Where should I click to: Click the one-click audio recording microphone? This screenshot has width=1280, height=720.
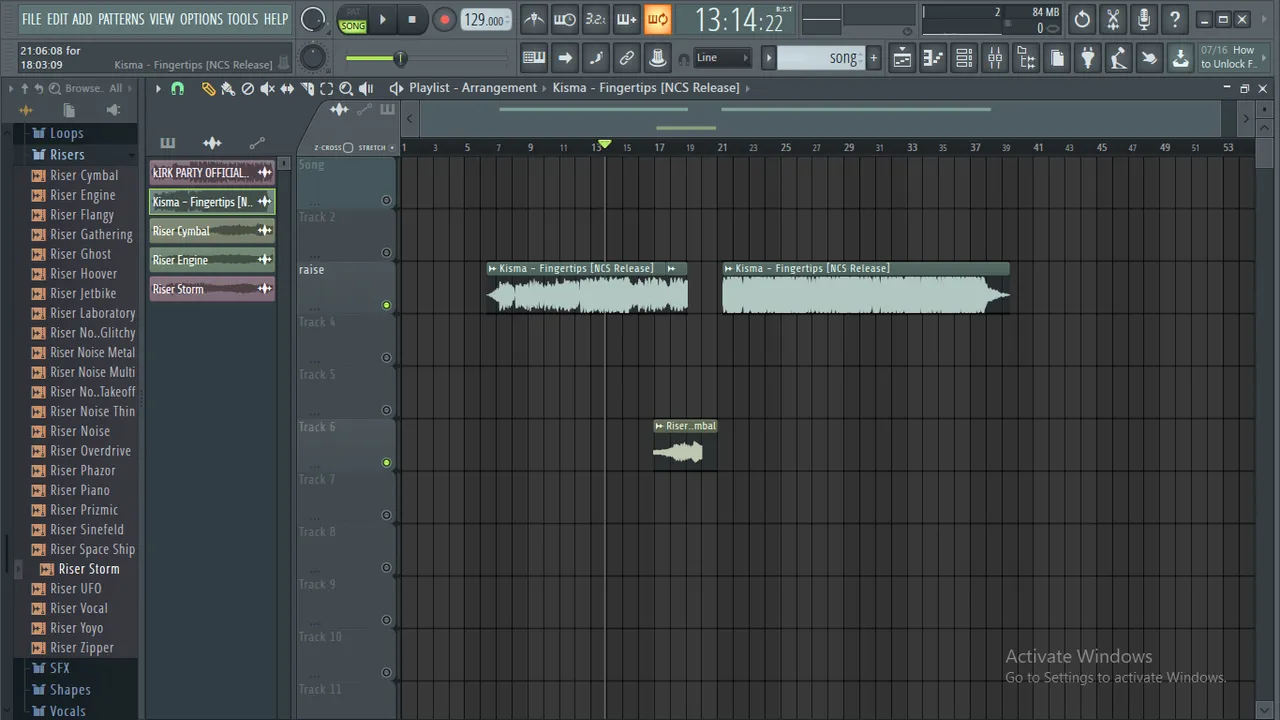point(1144,19)
